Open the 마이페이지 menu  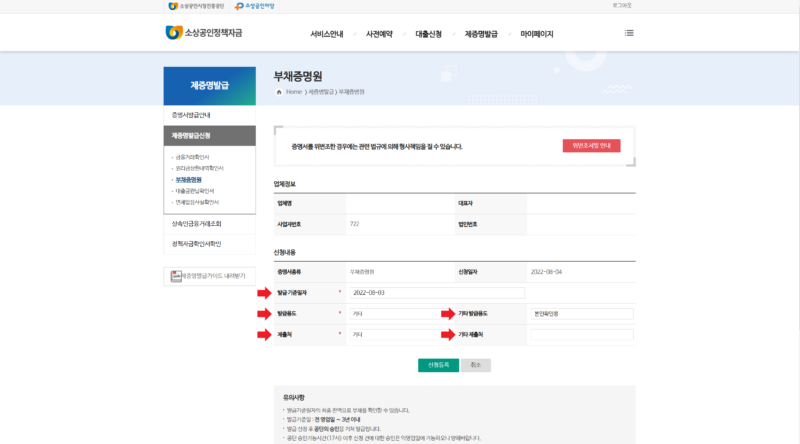tap(537, 34)
